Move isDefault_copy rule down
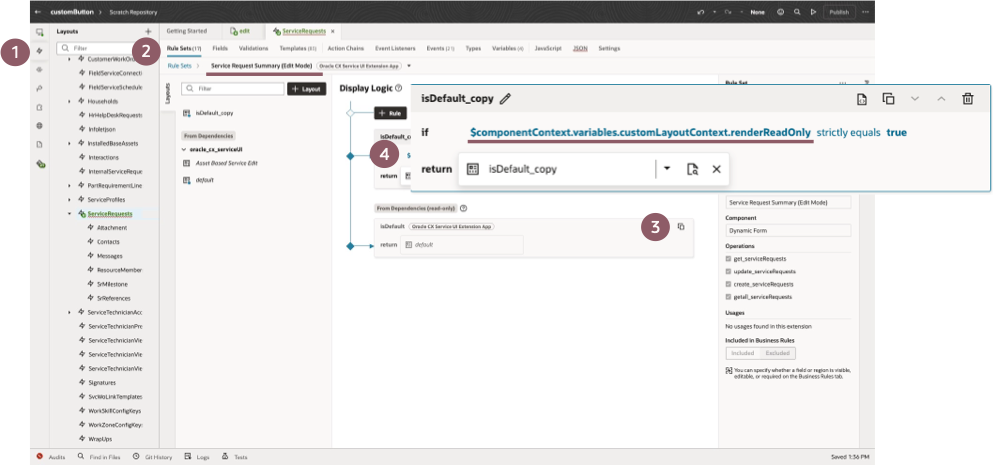 [914, 99]
